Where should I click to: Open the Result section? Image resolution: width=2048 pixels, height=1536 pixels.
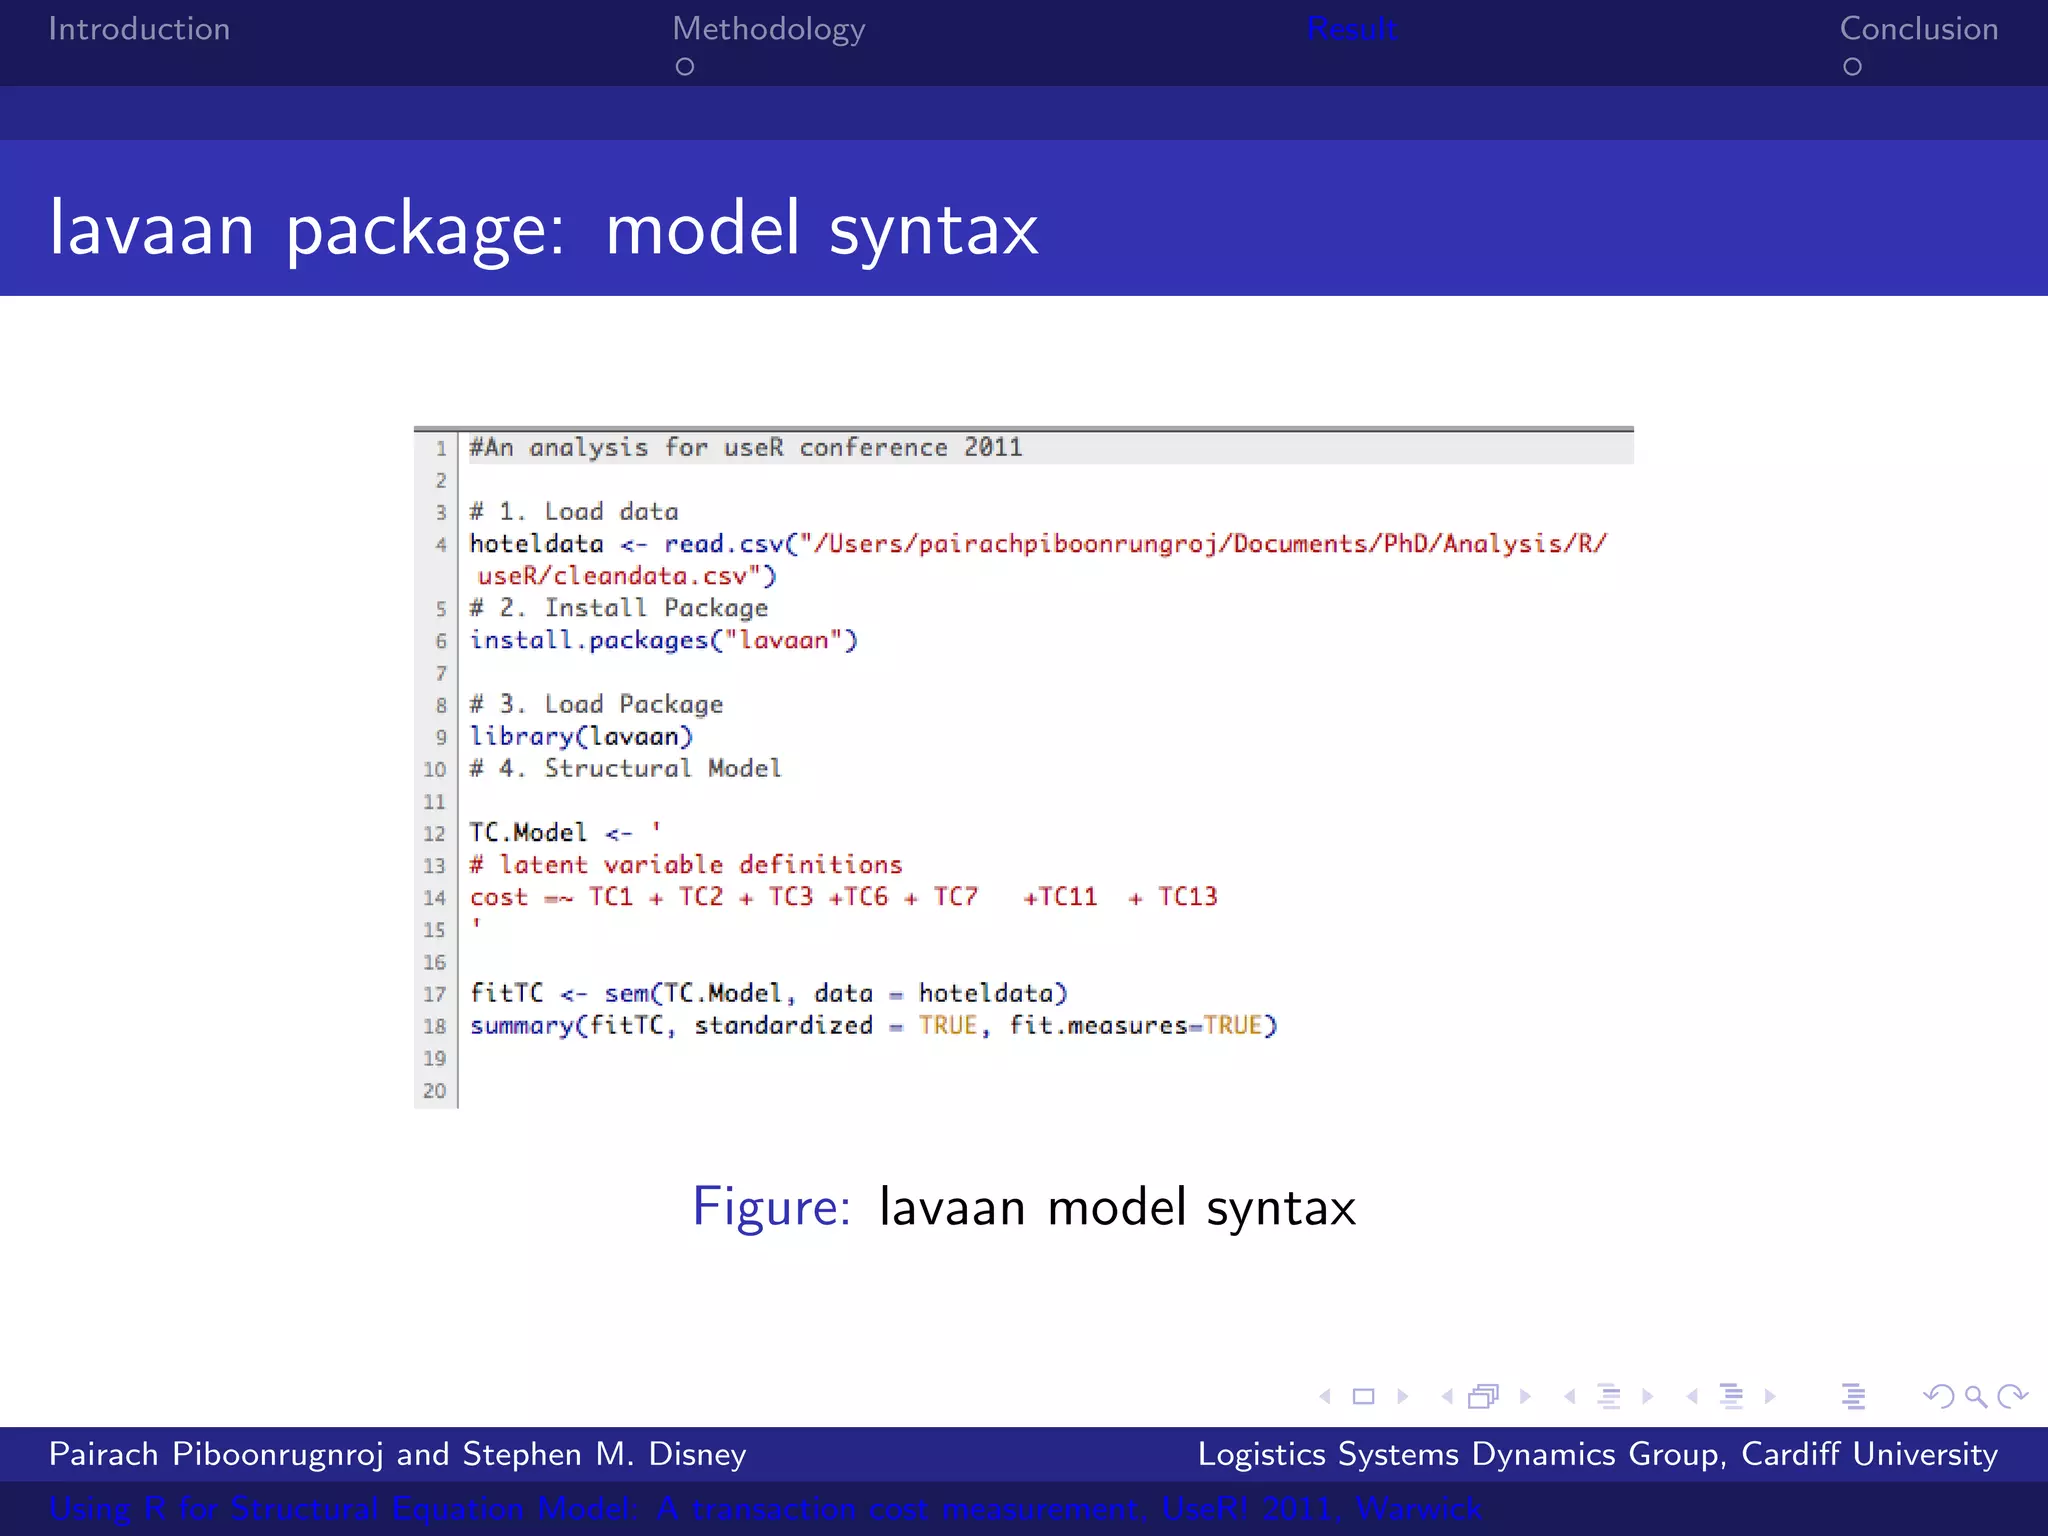[1352, 29]
